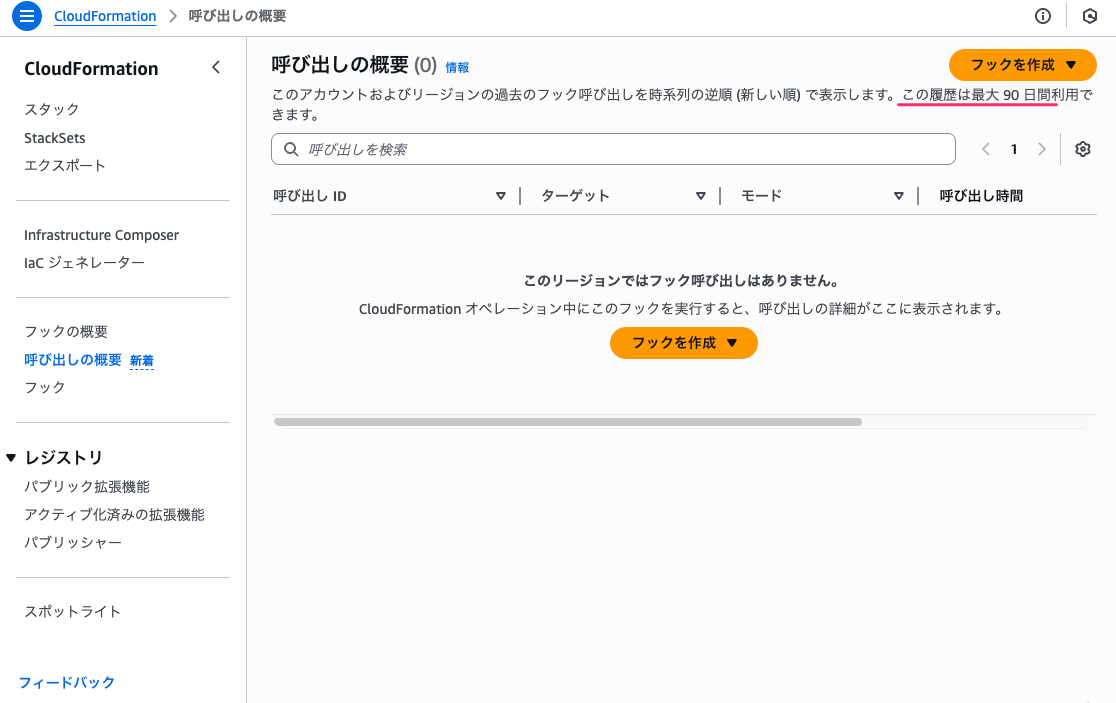Click the horizontal table scrollbar

pos(568,422)
